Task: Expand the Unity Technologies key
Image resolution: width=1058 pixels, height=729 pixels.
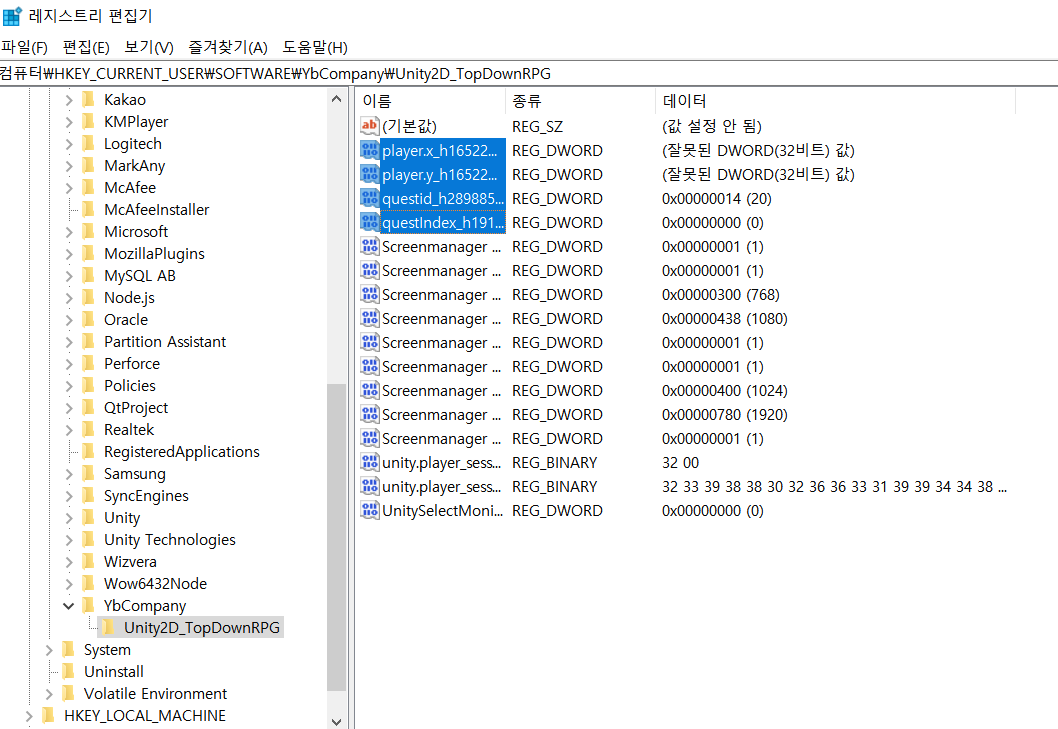Action: click(x=69, y=540)
